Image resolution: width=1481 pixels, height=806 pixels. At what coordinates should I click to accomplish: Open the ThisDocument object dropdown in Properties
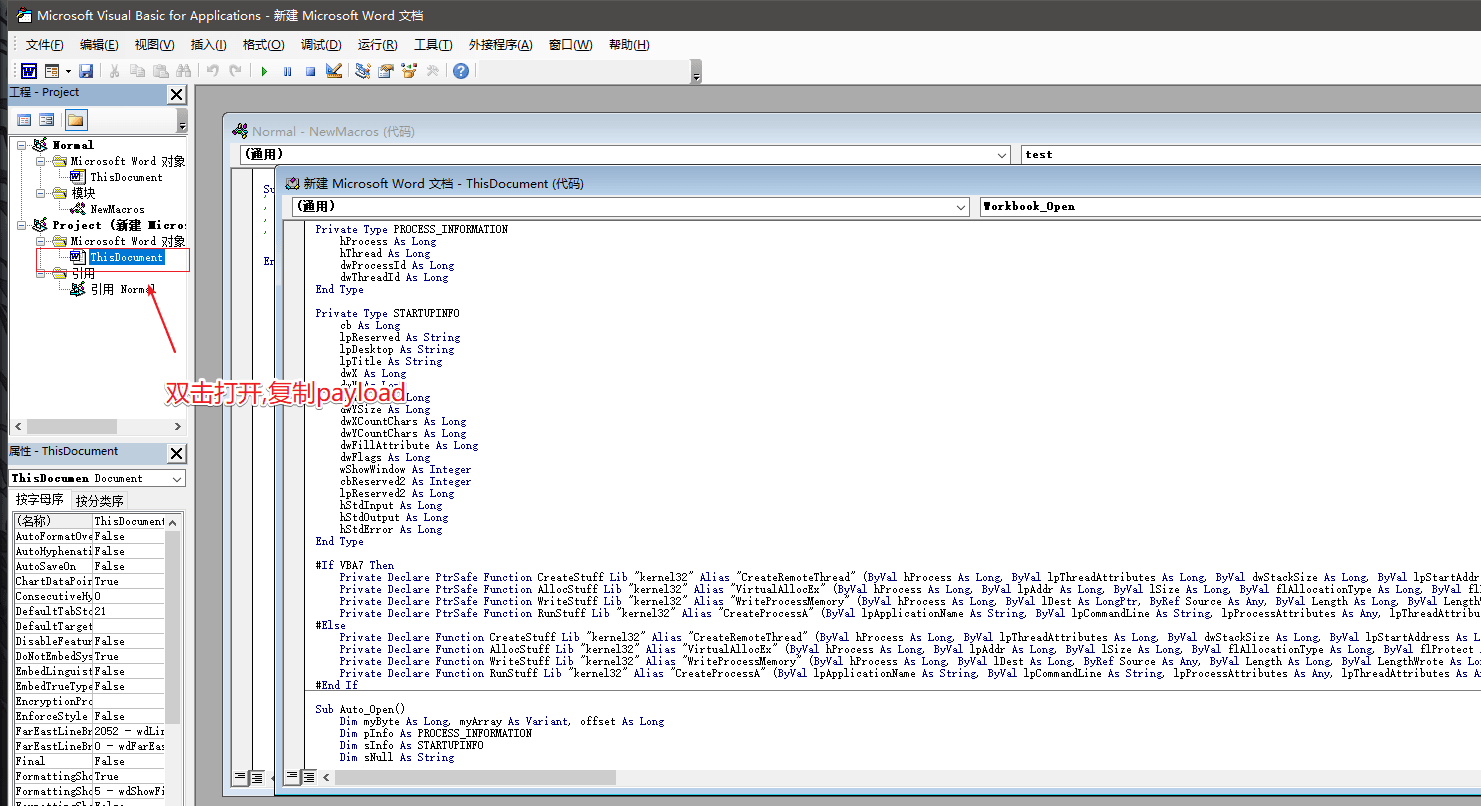tap(178, 479)
